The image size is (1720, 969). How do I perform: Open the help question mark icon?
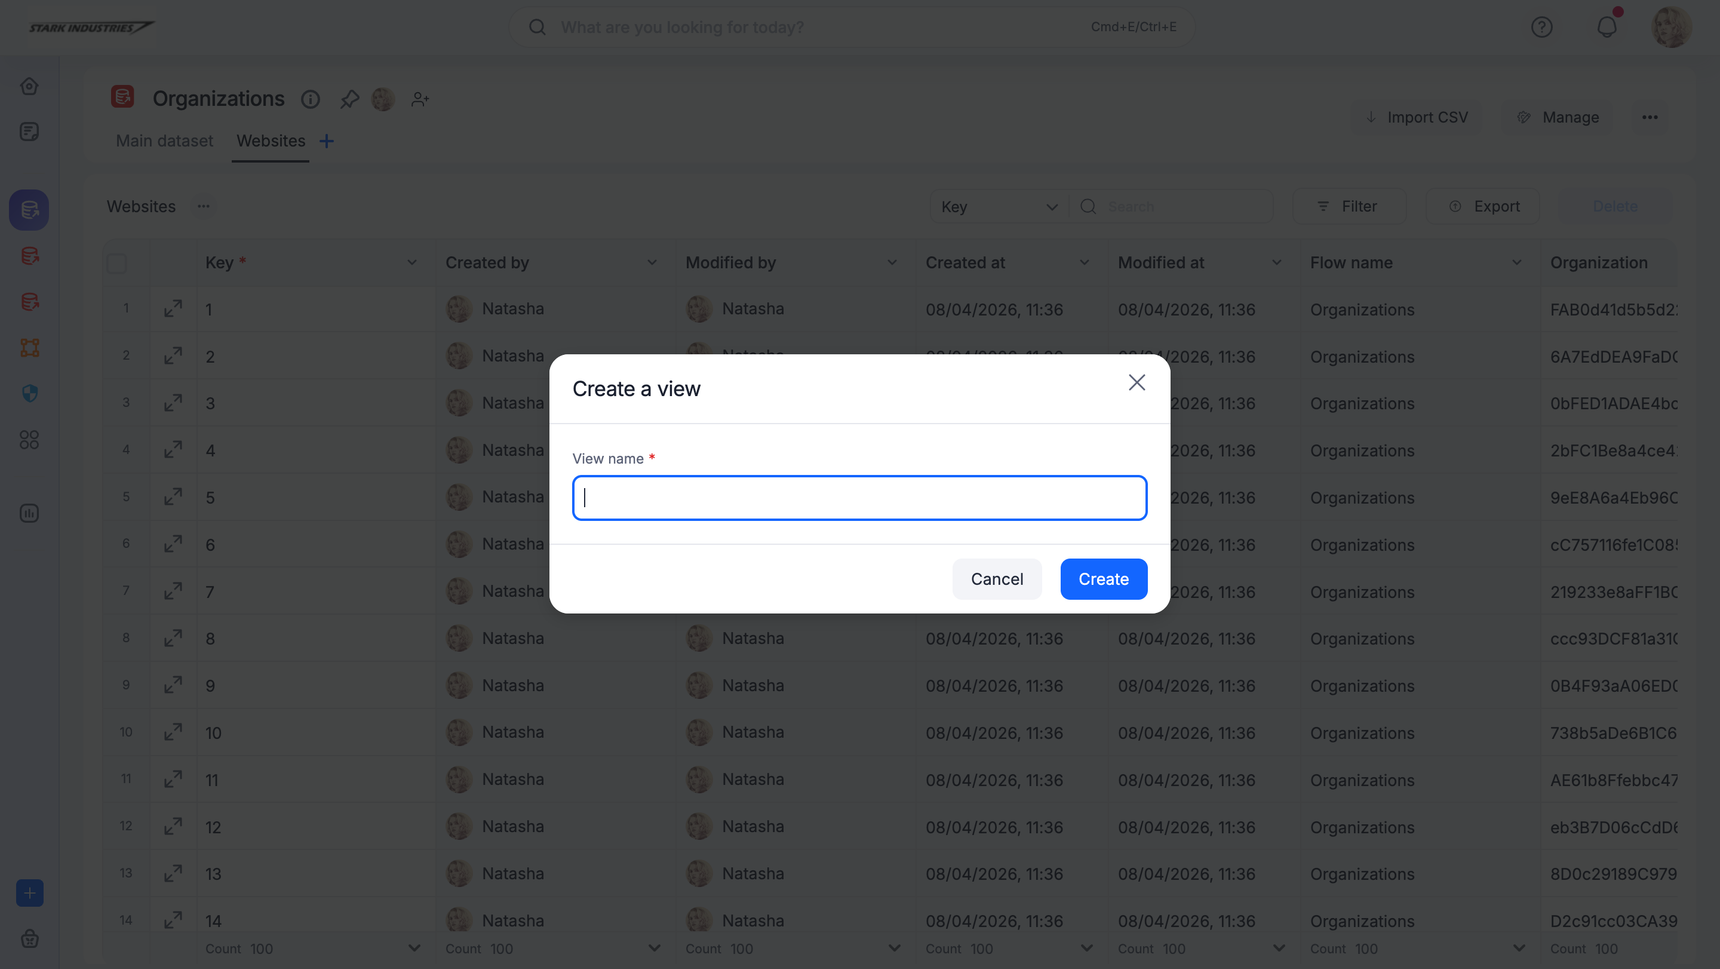coord(1541,27)
